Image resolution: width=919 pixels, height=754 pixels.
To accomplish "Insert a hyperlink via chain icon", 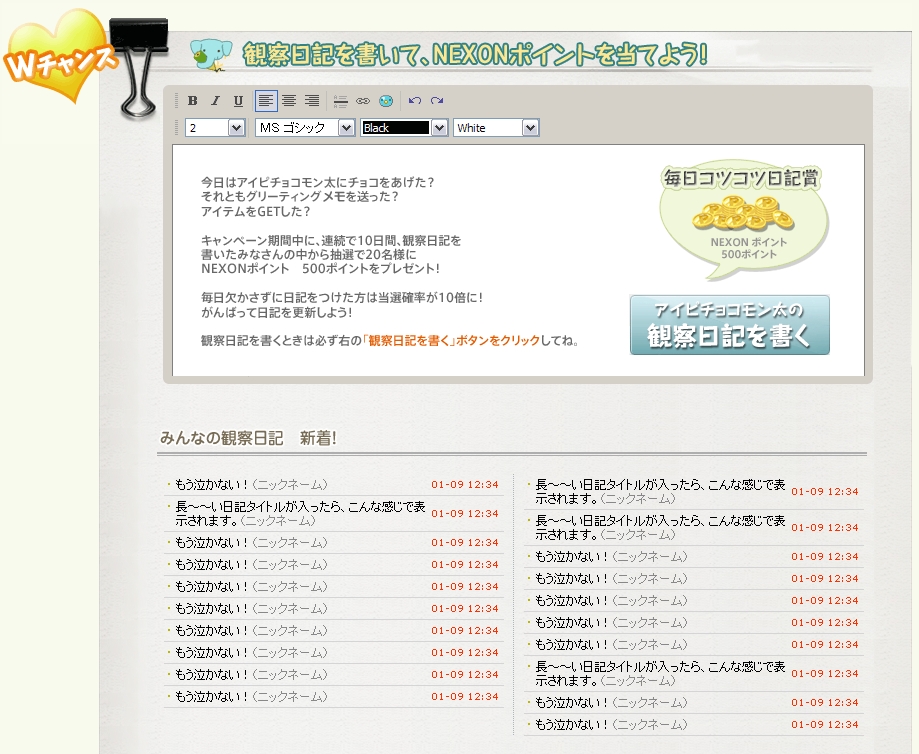I will [x=363, y=101].
